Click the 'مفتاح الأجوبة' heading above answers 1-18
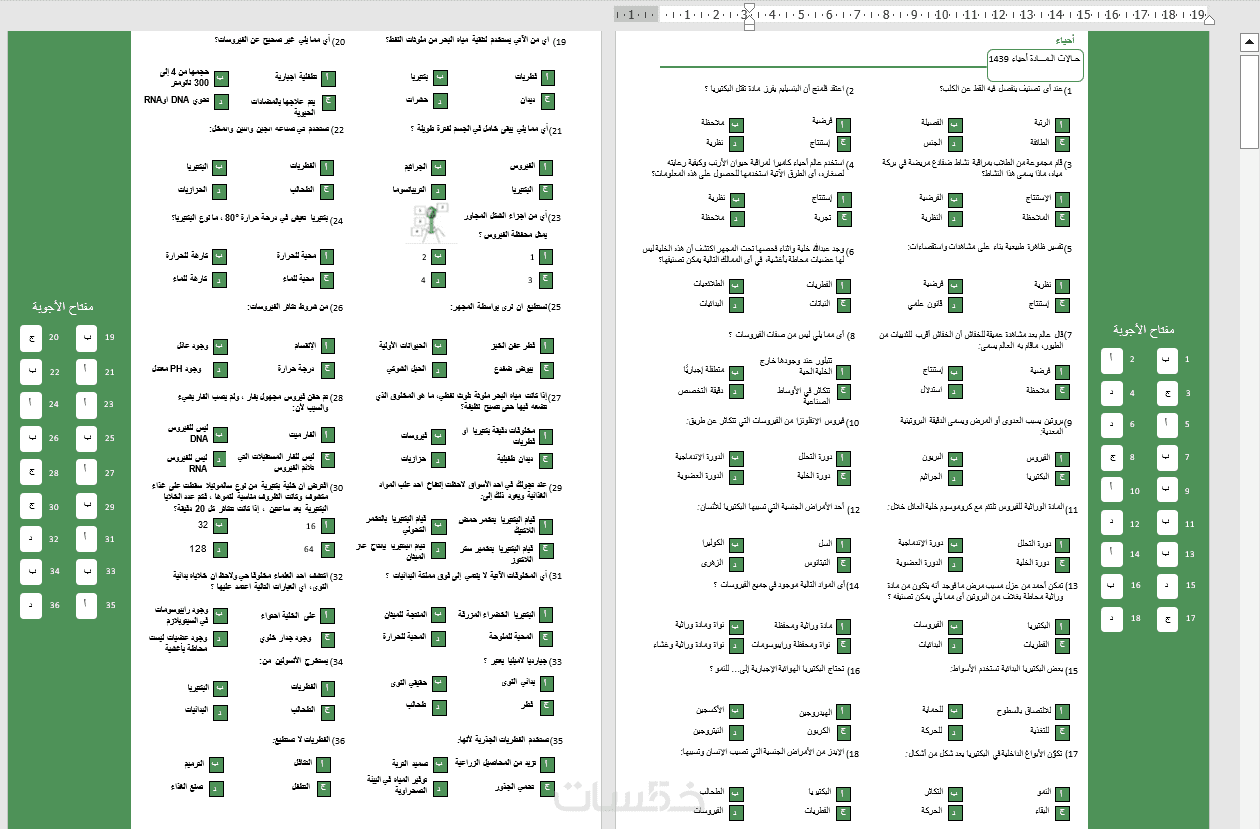This screenshot has width=1260, height=829. 1144,329
